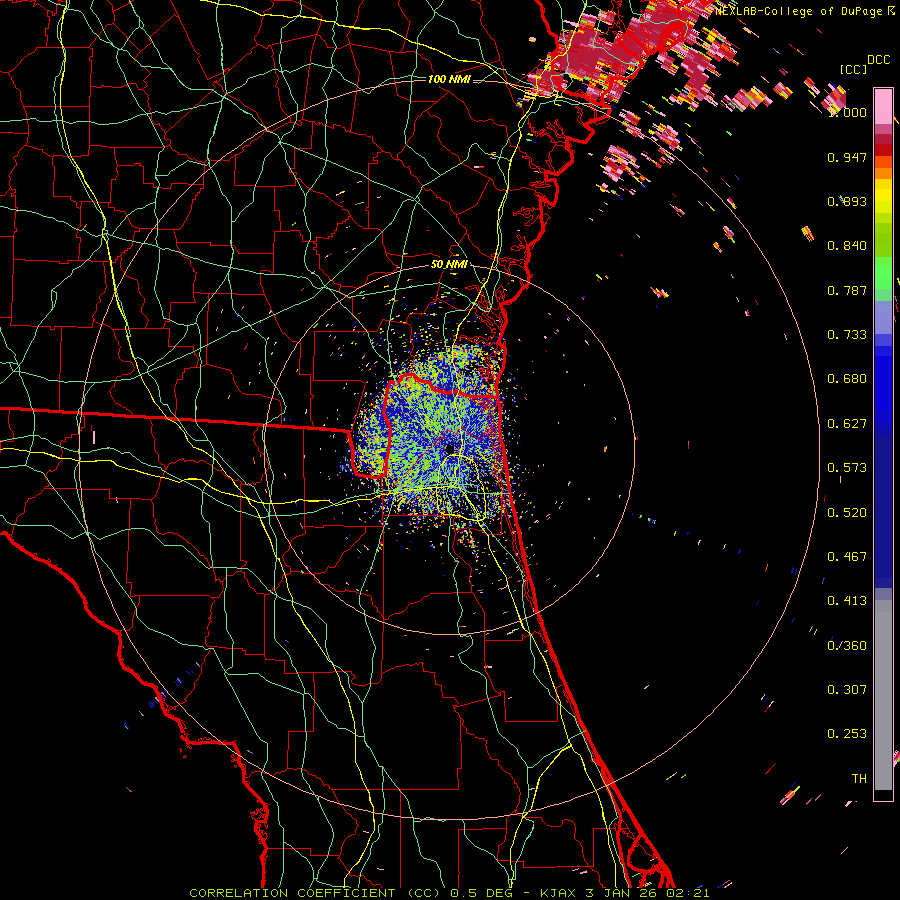Screen dimensions: 900x900
Task: Click the 100 NMI range ring label
Action: (449, 79)
